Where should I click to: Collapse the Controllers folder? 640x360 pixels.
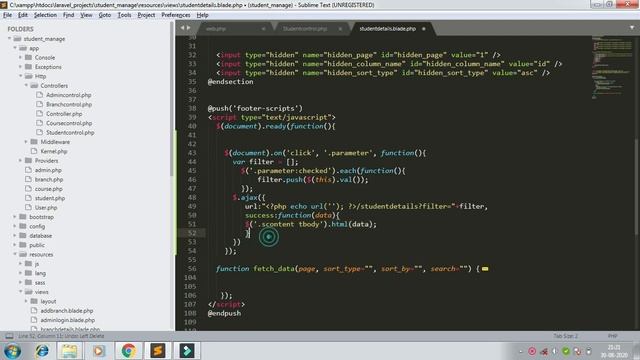tap(26, 86)
